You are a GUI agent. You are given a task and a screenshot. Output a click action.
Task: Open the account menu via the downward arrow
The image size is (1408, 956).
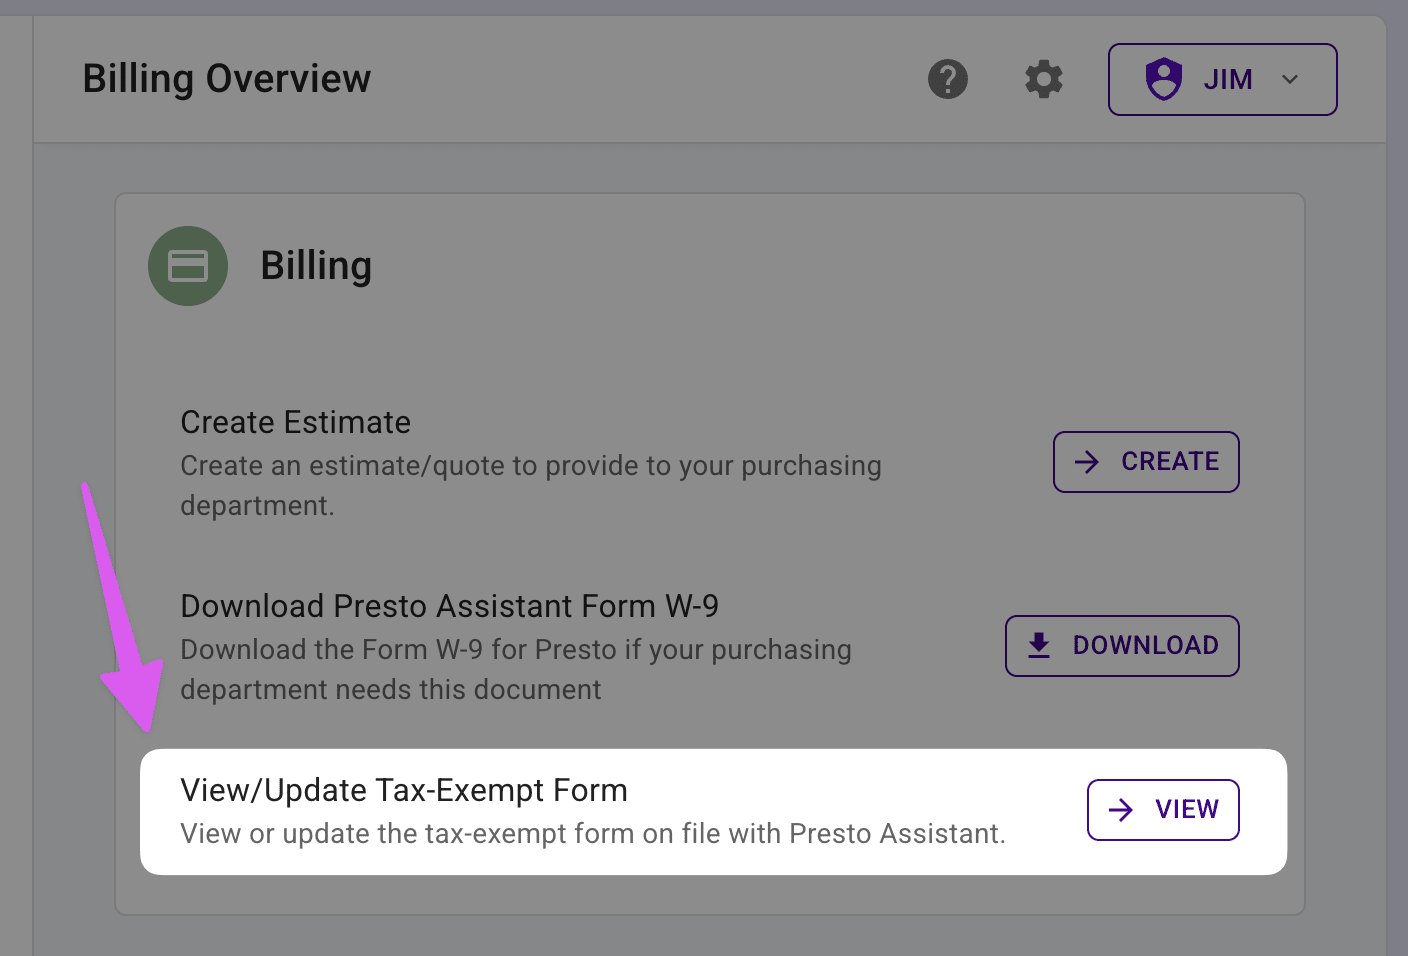1290,79
